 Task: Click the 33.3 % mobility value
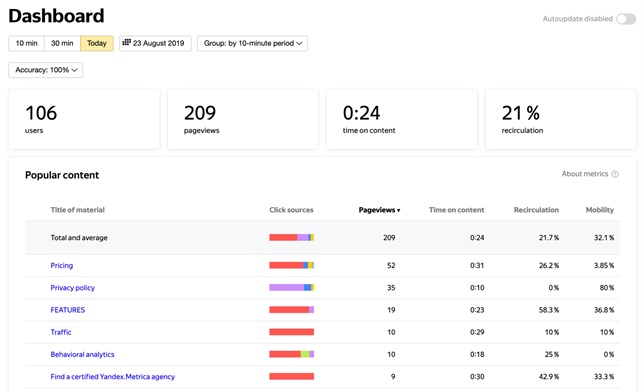604,376
